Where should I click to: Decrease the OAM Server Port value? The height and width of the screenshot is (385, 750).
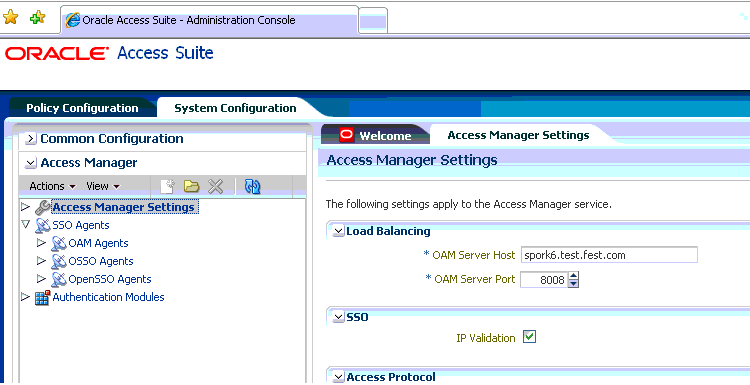pos(574,284)
